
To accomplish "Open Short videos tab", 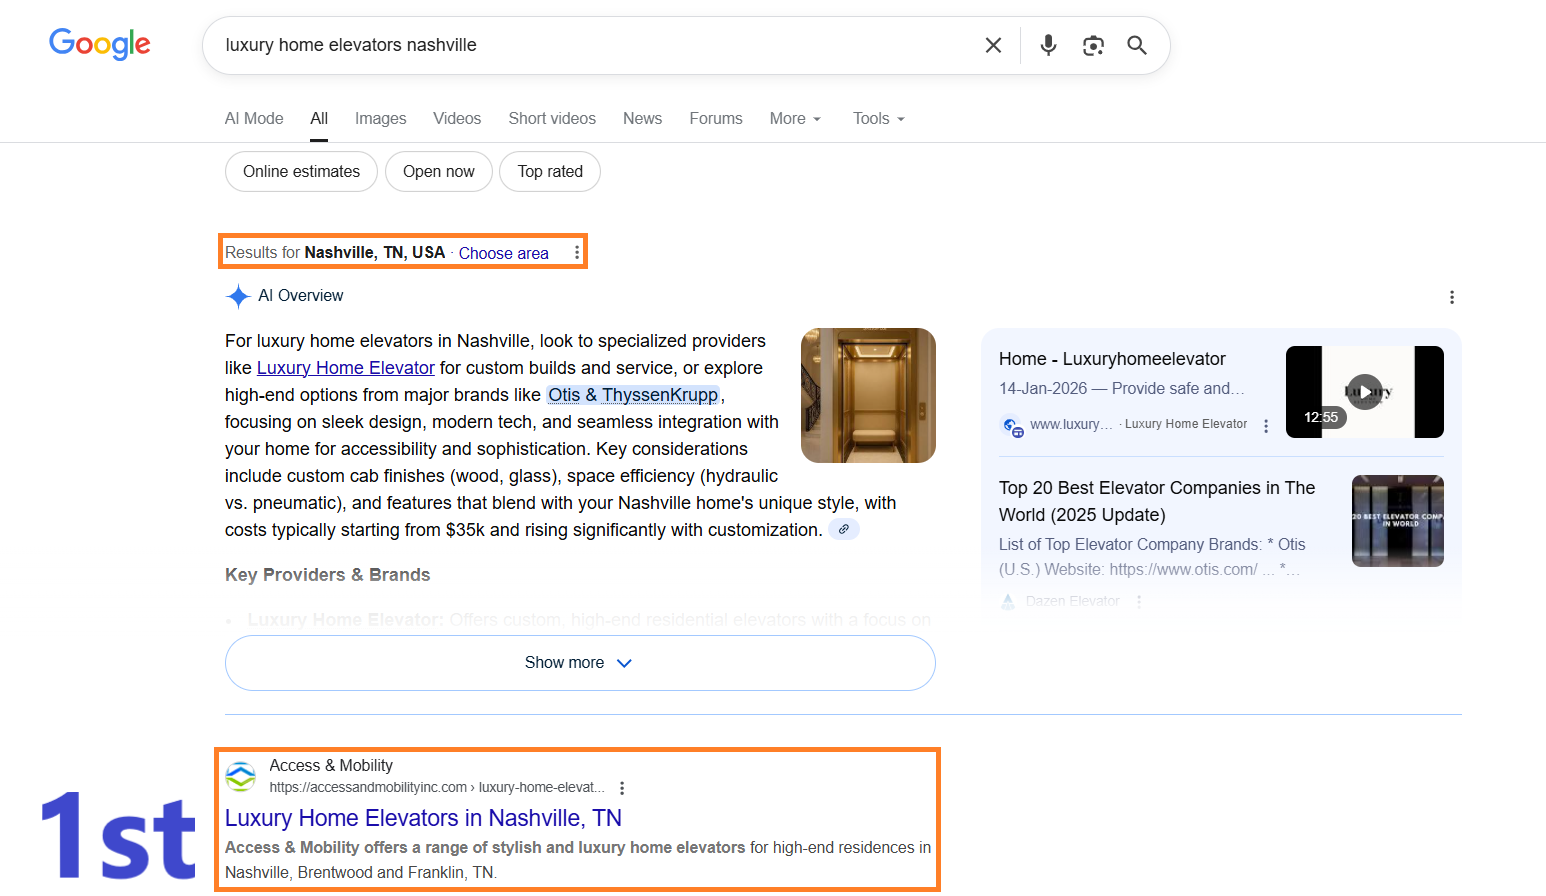I will pyautogui.click(x=552, y=118).
